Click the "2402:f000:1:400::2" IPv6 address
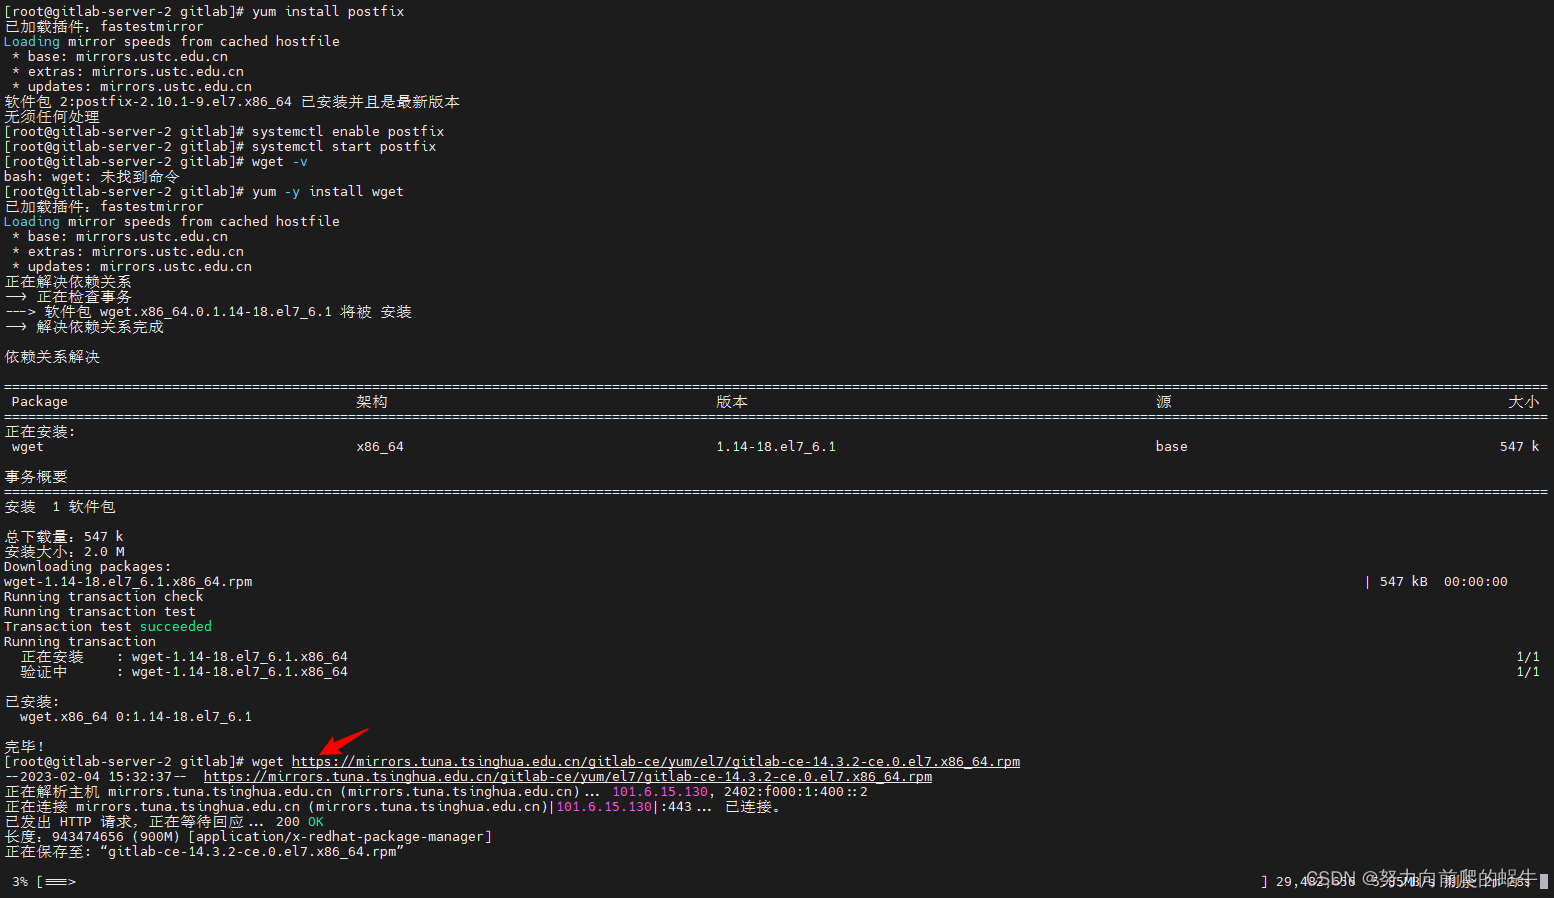The image size is (1554, 898). (796, 792)
